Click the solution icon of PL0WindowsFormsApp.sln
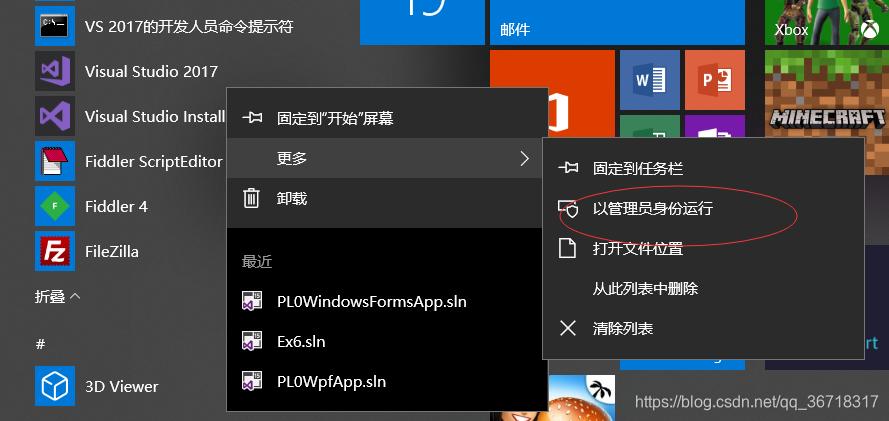This screenshot has width=889, height=421. pos(251,301)
